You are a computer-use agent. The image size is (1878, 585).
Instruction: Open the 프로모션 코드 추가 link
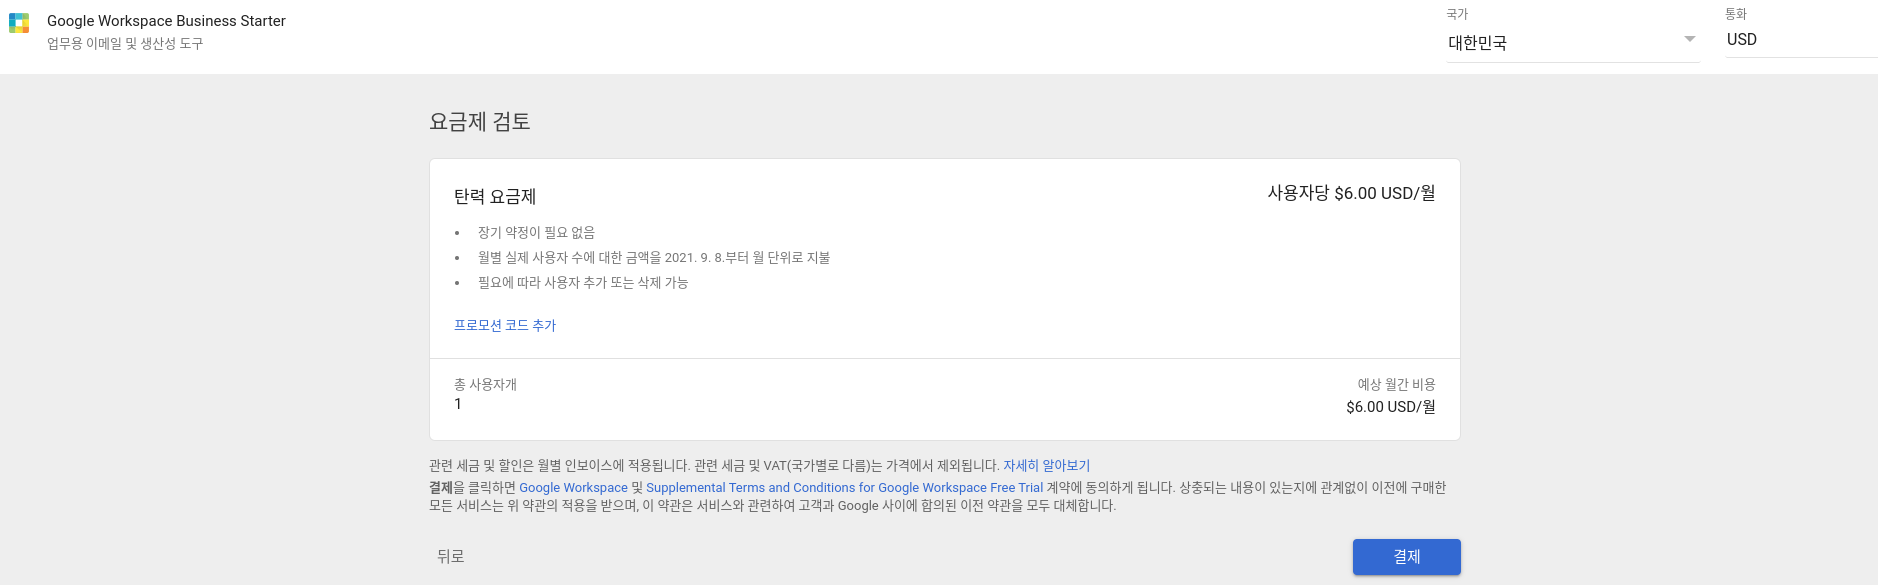(x=505, y=325)
